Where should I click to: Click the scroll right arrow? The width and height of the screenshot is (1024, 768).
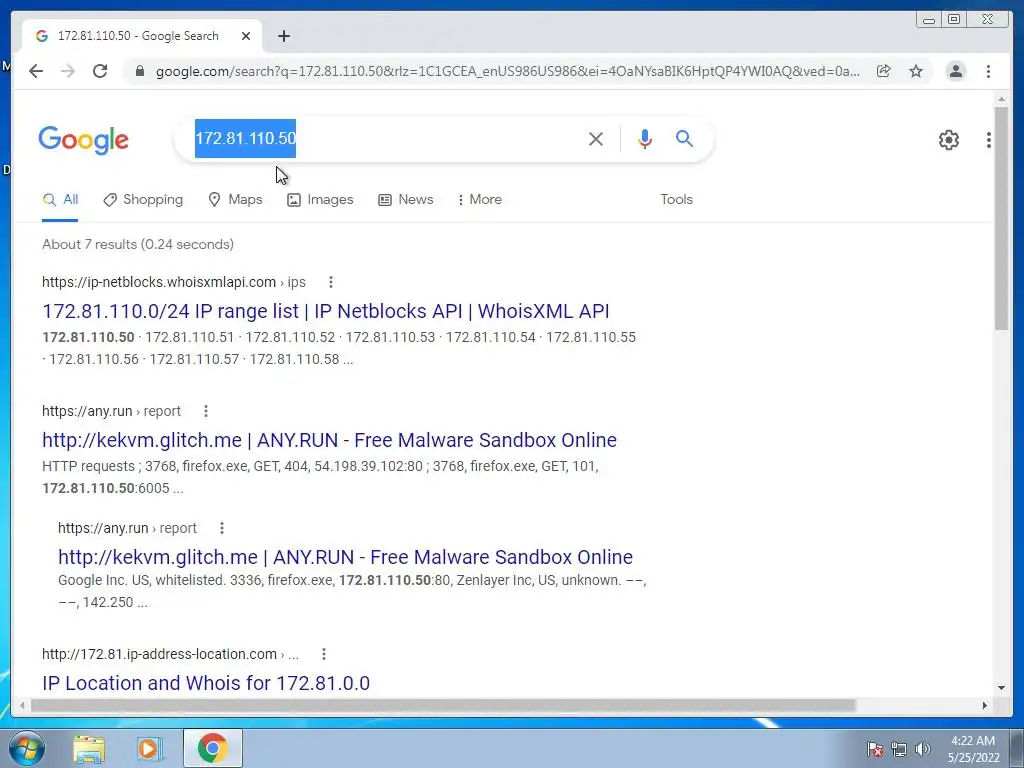[x=985, y=705]
